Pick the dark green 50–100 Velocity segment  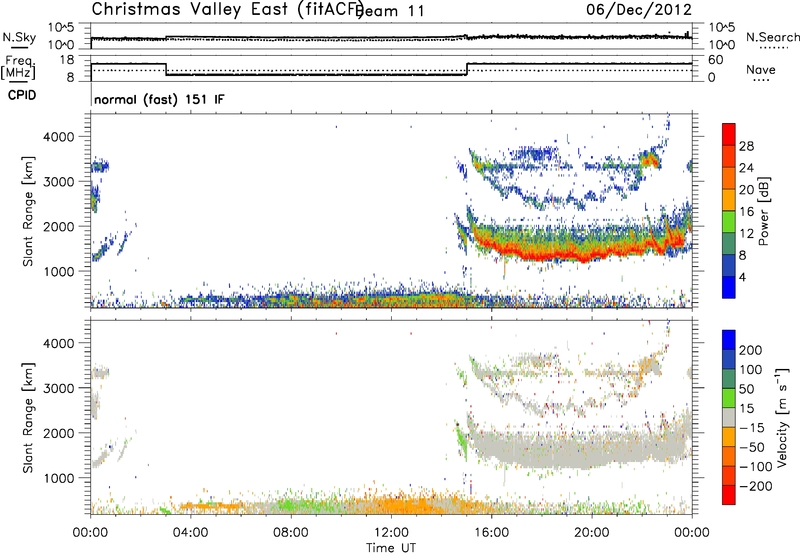click(x=729, y=379)
